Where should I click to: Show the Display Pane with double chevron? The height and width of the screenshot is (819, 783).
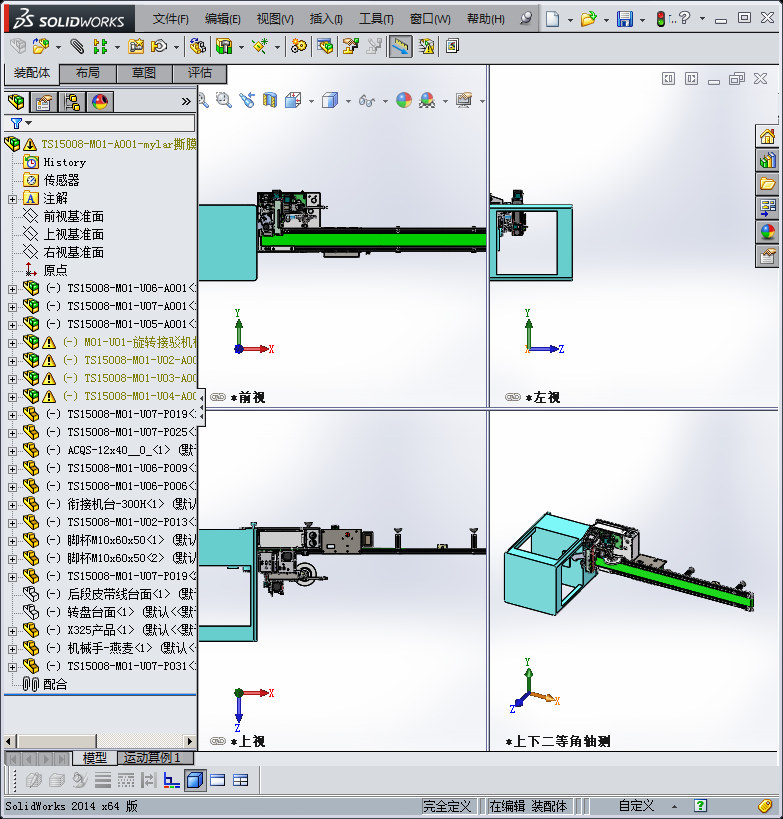[x=186, y=101]
